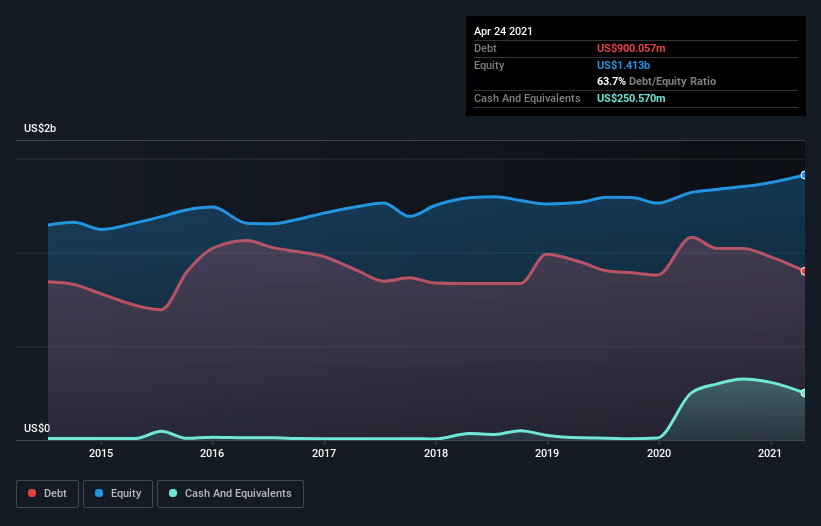Click the 2018 x-axis label
Image resolution: width=821 pixels, height=526 pixels.
point(436,453)
